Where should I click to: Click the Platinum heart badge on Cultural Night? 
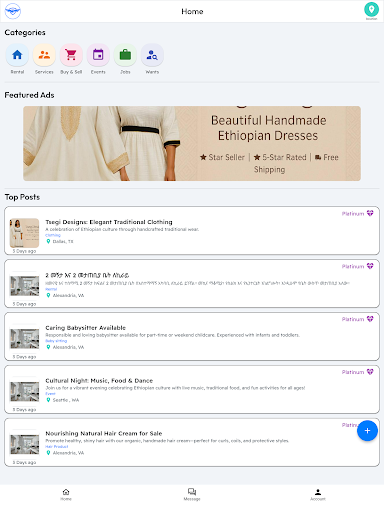(x=370, y=372)
